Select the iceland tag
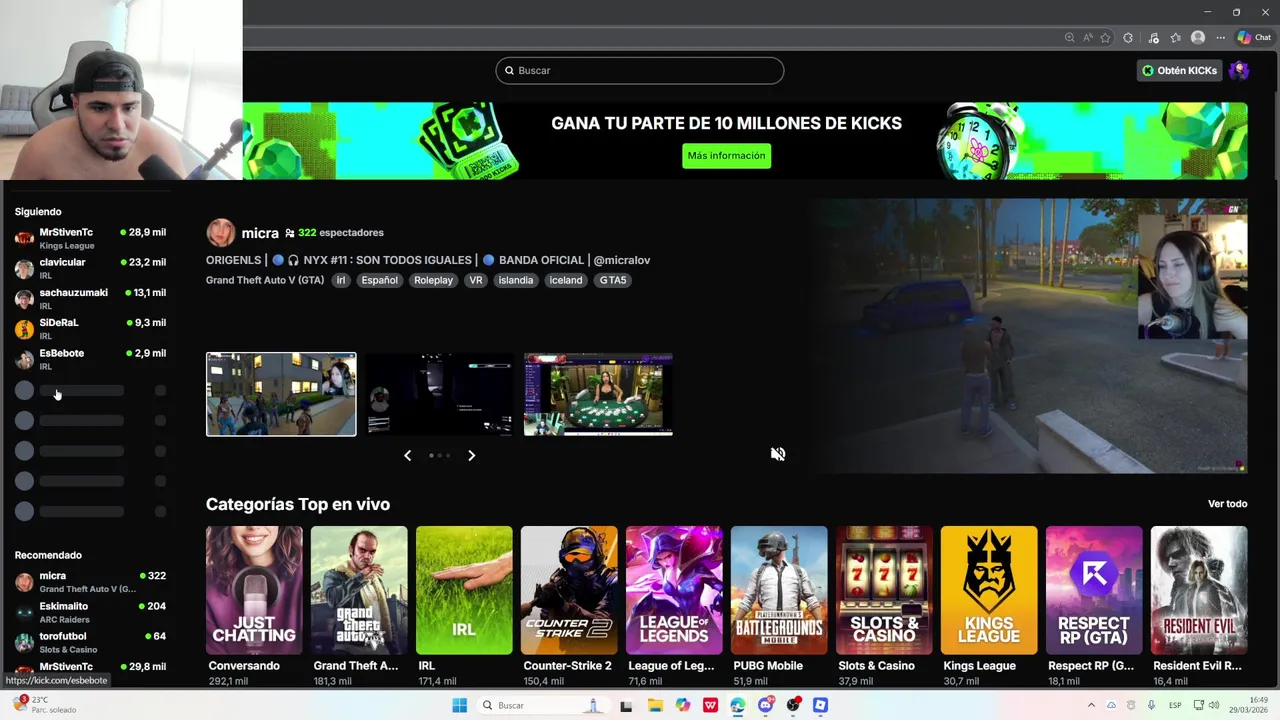The image size is (1280, 720). (x=566, y=280)
